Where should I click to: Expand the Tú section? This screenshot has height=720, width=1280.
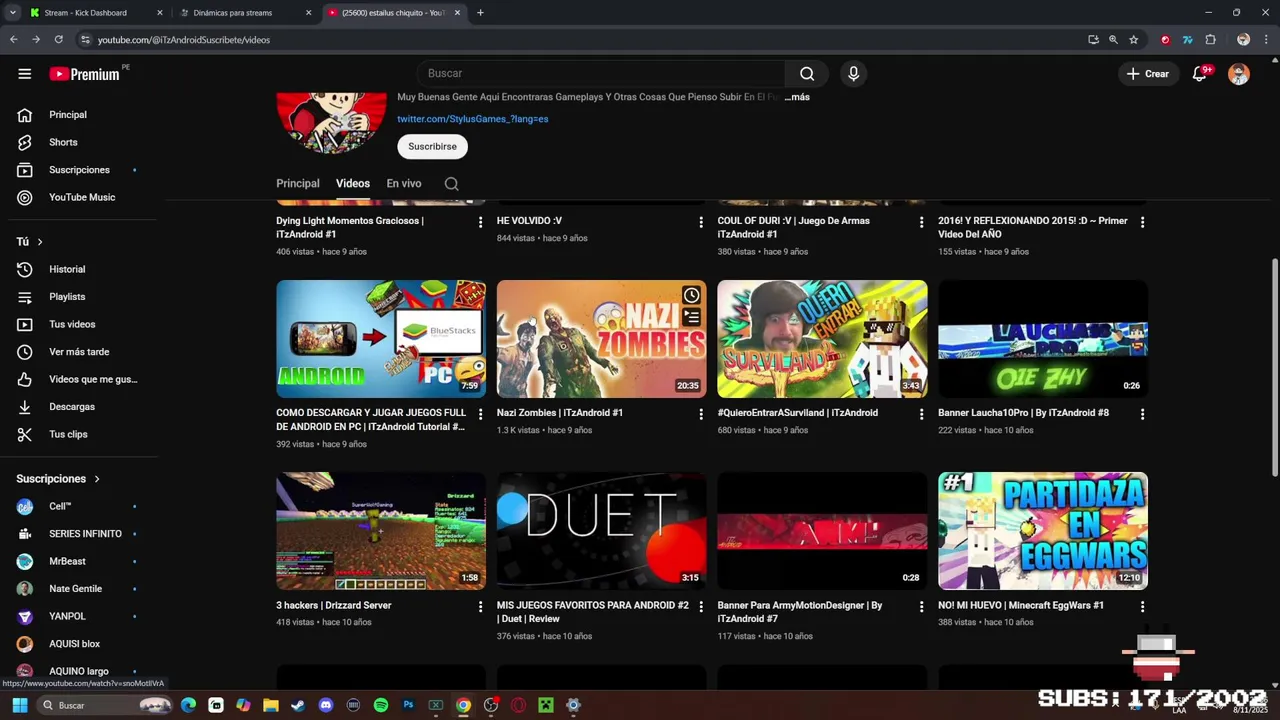pyautogui.click(x=30, y=242)
